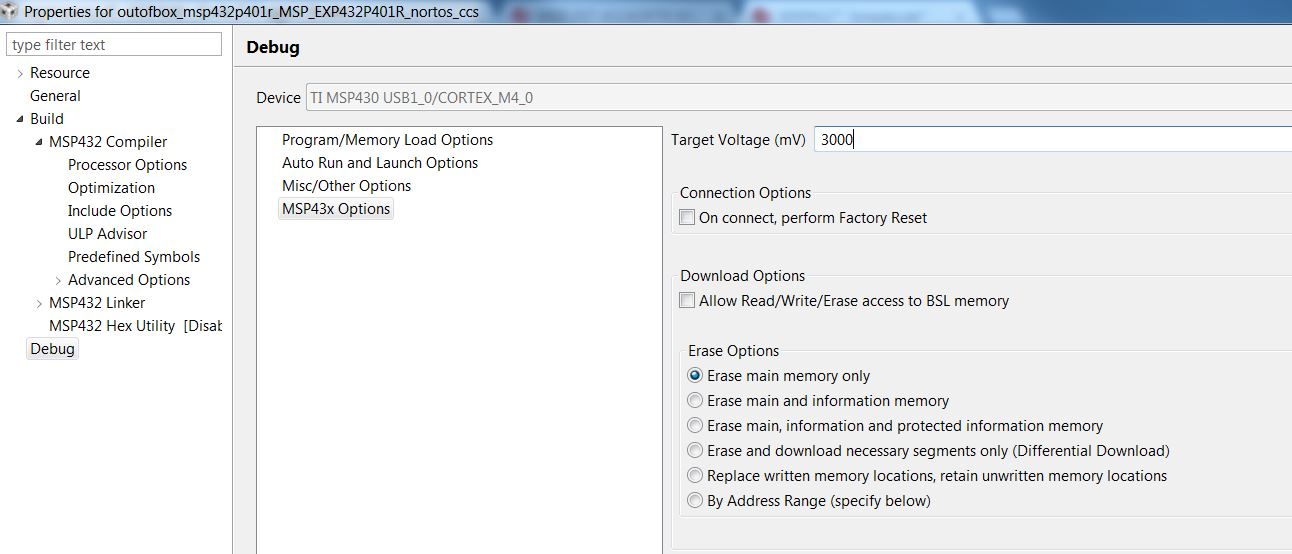Select Erase main memory only option
The width and height of the screenshot is (1292, 554).
[695, 376]
